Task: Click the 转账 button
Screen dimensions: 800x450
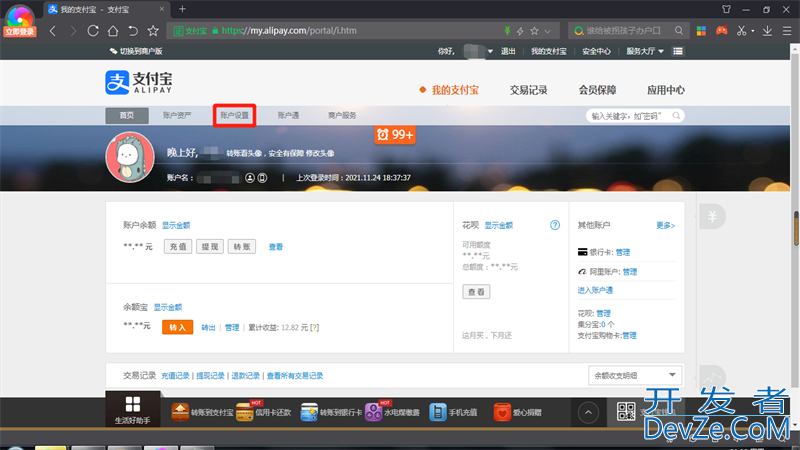Action: pos(242,246)
